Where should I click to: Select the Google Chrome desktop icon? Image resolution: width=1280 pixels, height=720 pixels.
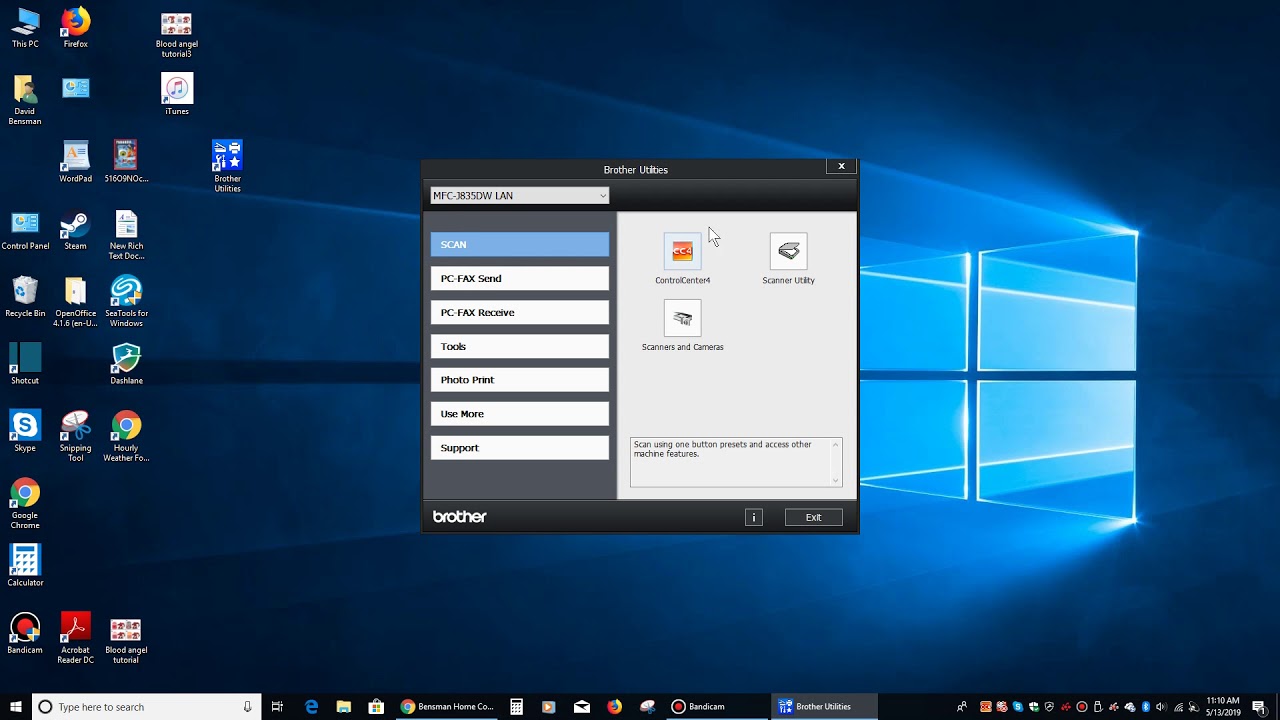25,504
